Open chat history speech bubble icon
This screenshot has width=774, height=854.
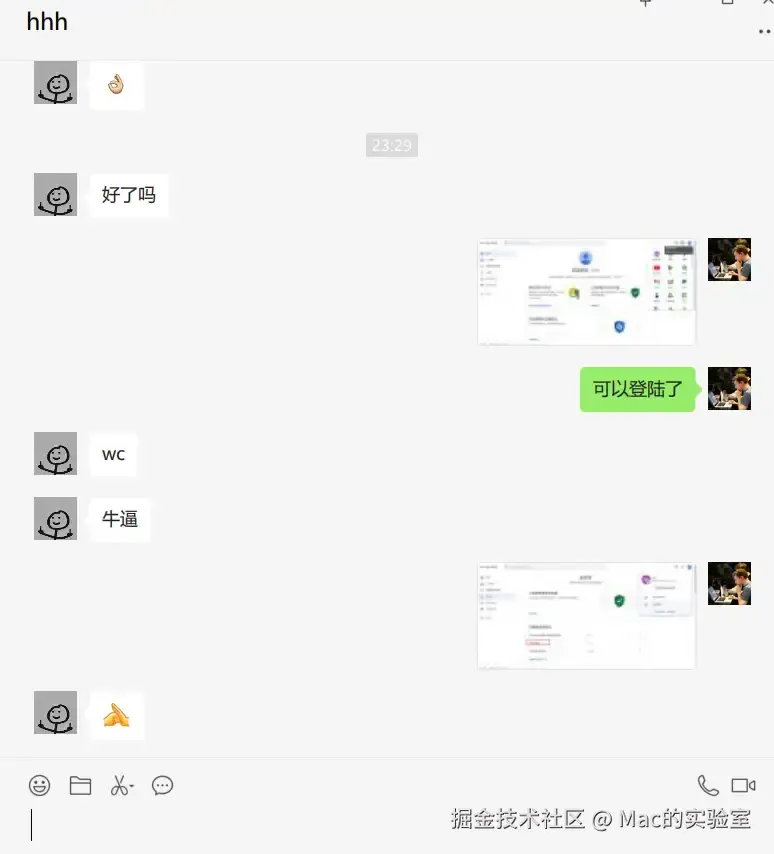(162, 785)
